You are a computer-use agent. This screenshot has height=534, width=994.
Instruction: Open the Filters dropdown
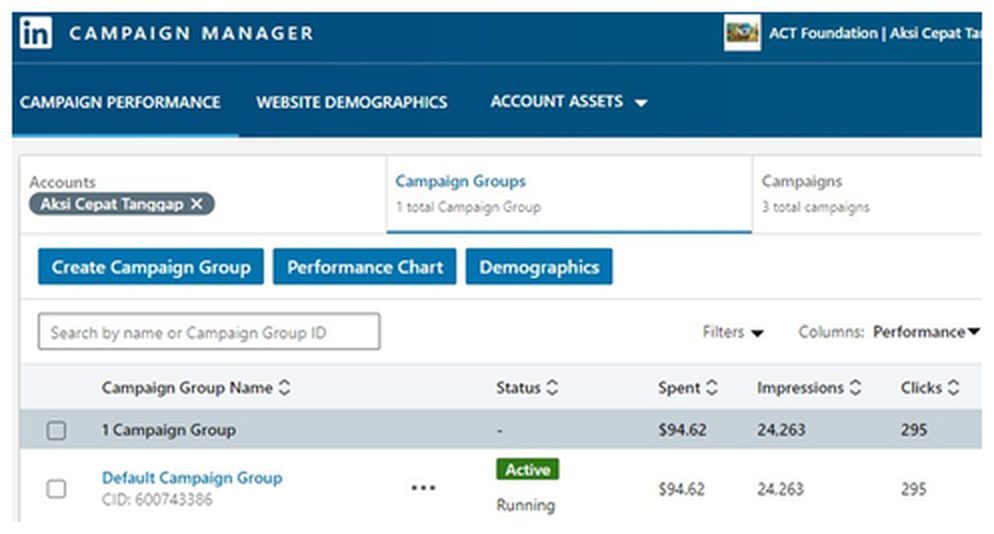[x=732, y=332]
